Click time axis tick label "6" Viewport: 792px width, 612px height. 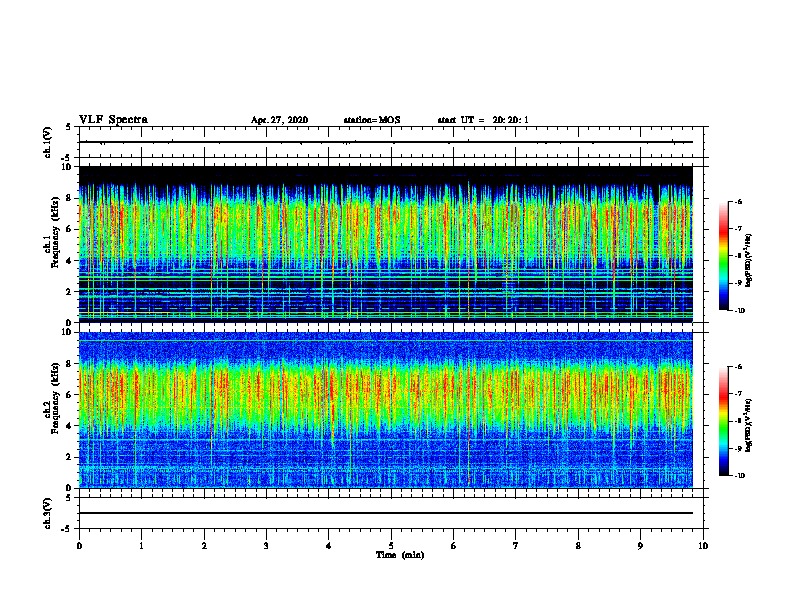tap(454, 546)
